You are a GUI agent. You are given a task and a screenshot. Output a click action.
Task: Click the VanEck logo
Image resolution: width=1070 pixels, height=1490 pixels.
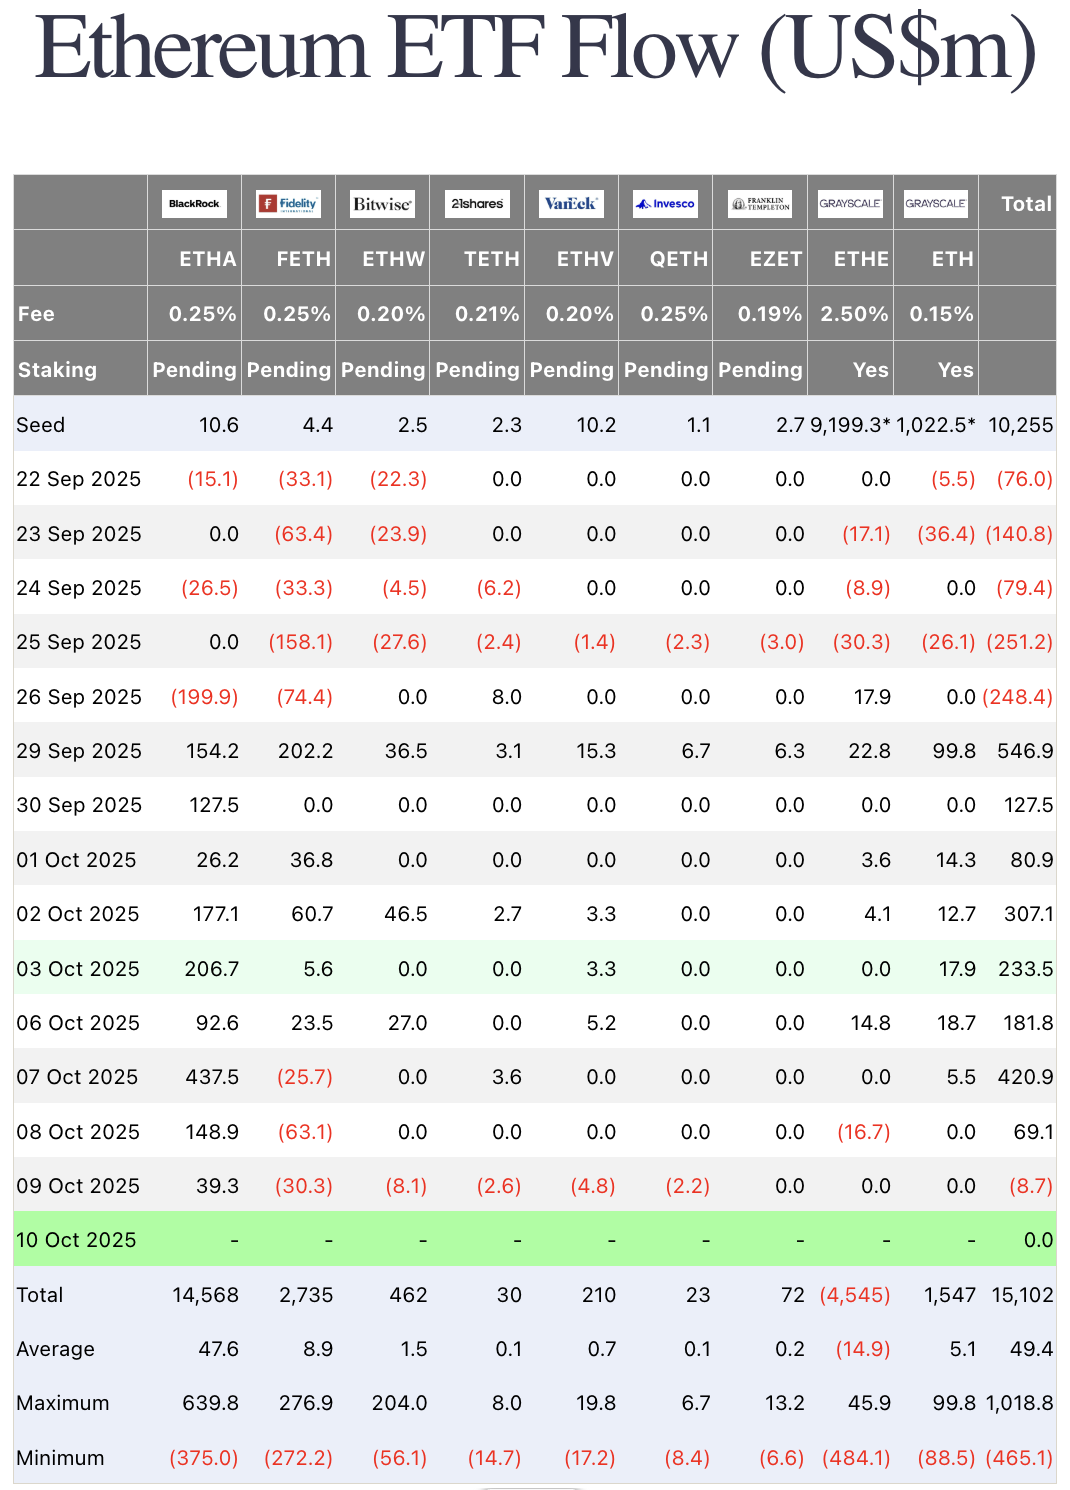coord(571,204)
